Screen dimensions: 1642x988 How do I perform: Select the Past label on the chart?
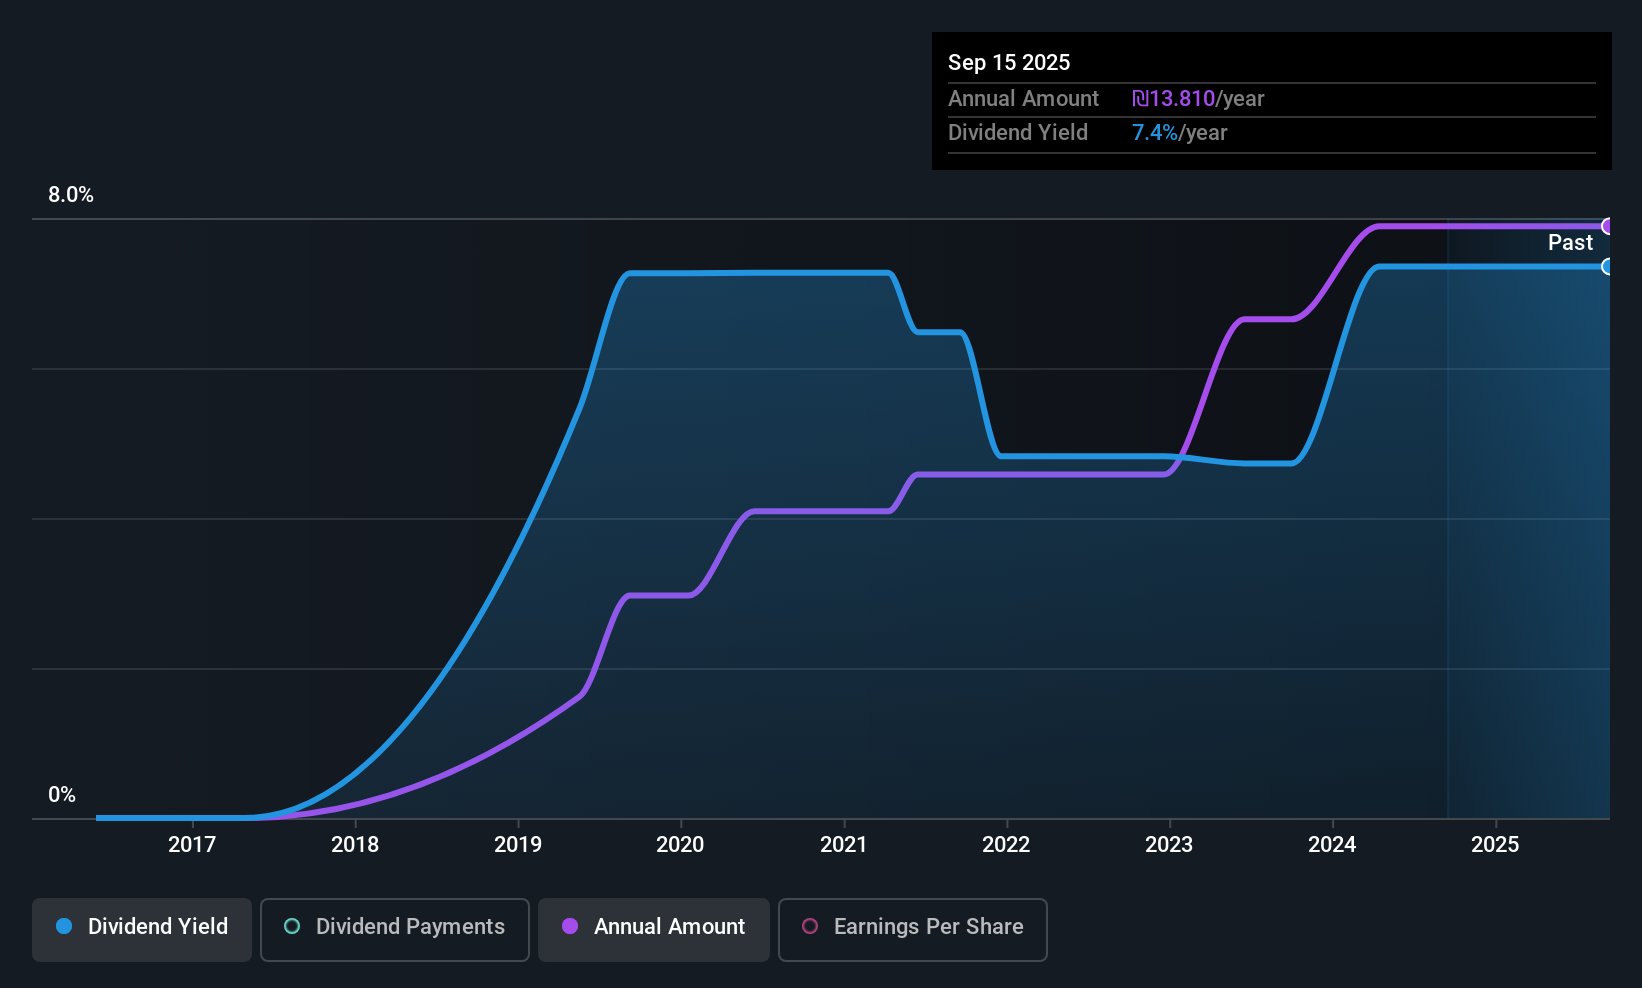(1570, 242)
